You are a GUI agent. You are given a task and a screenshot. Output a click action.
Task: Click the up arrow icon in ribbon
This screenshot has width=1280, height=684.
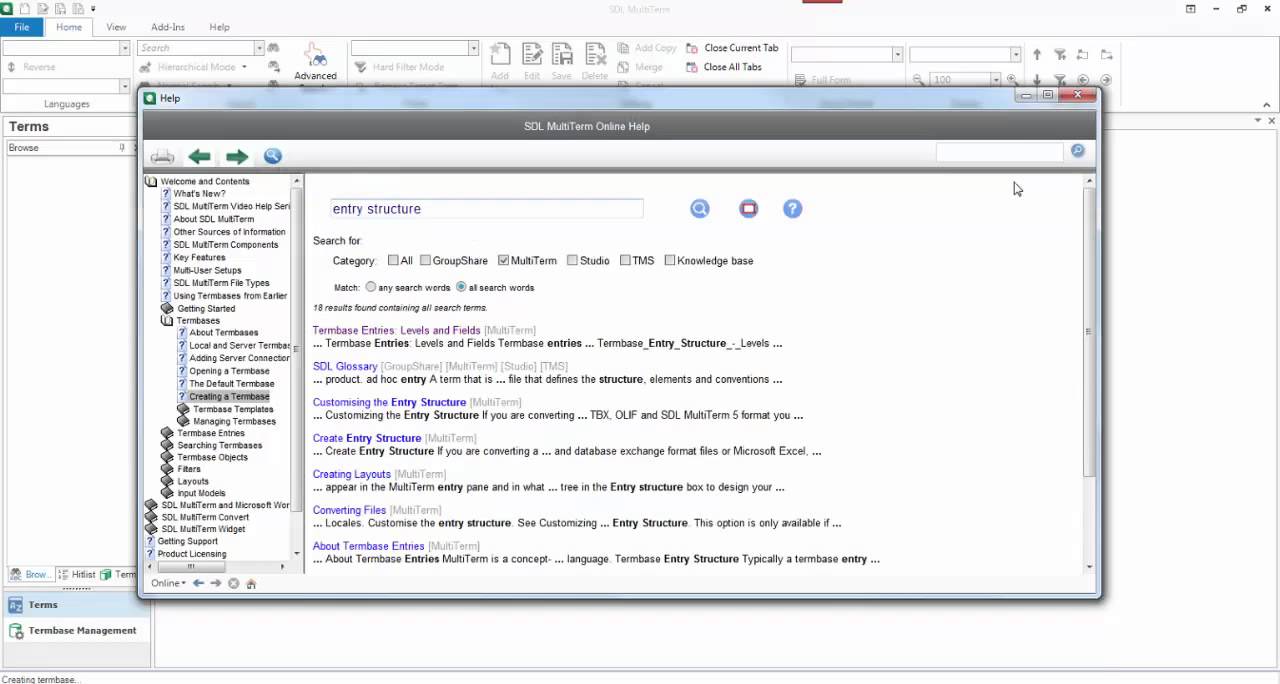point(1037,55)
